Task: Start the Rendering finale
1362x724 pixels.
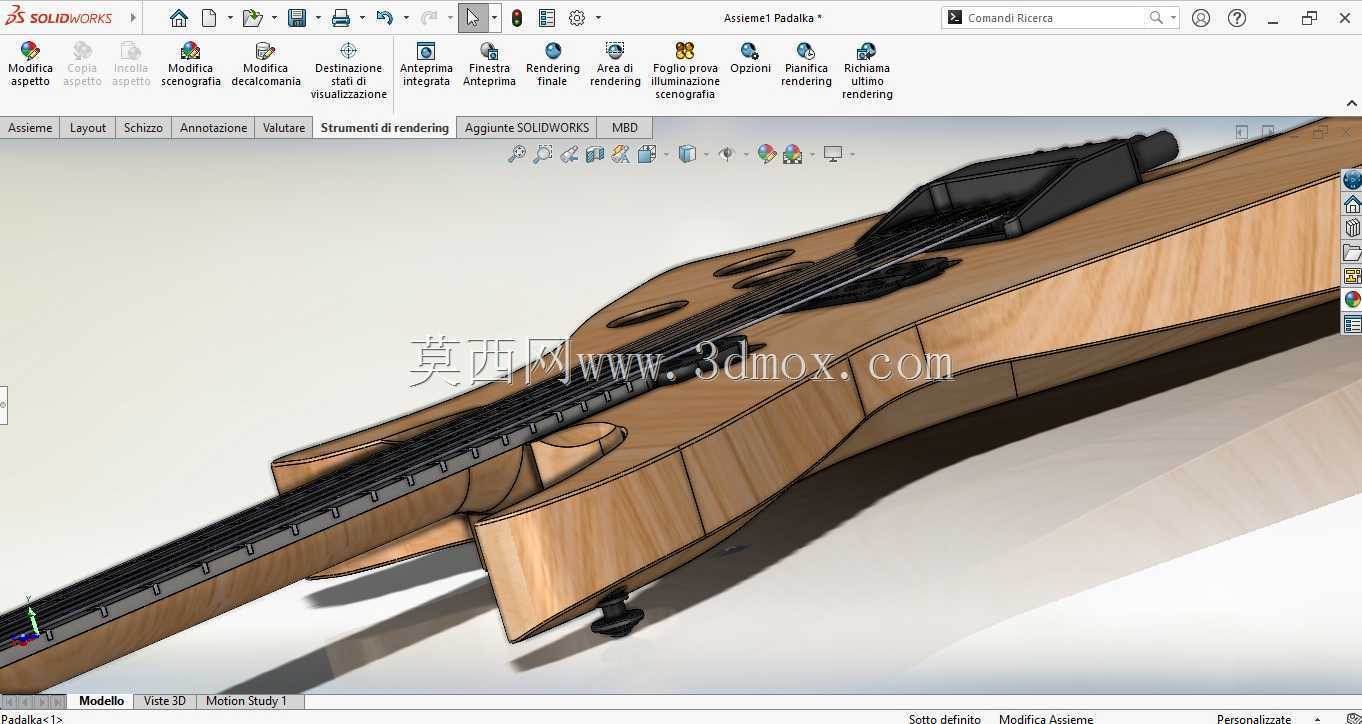Action: pos(552,64)
